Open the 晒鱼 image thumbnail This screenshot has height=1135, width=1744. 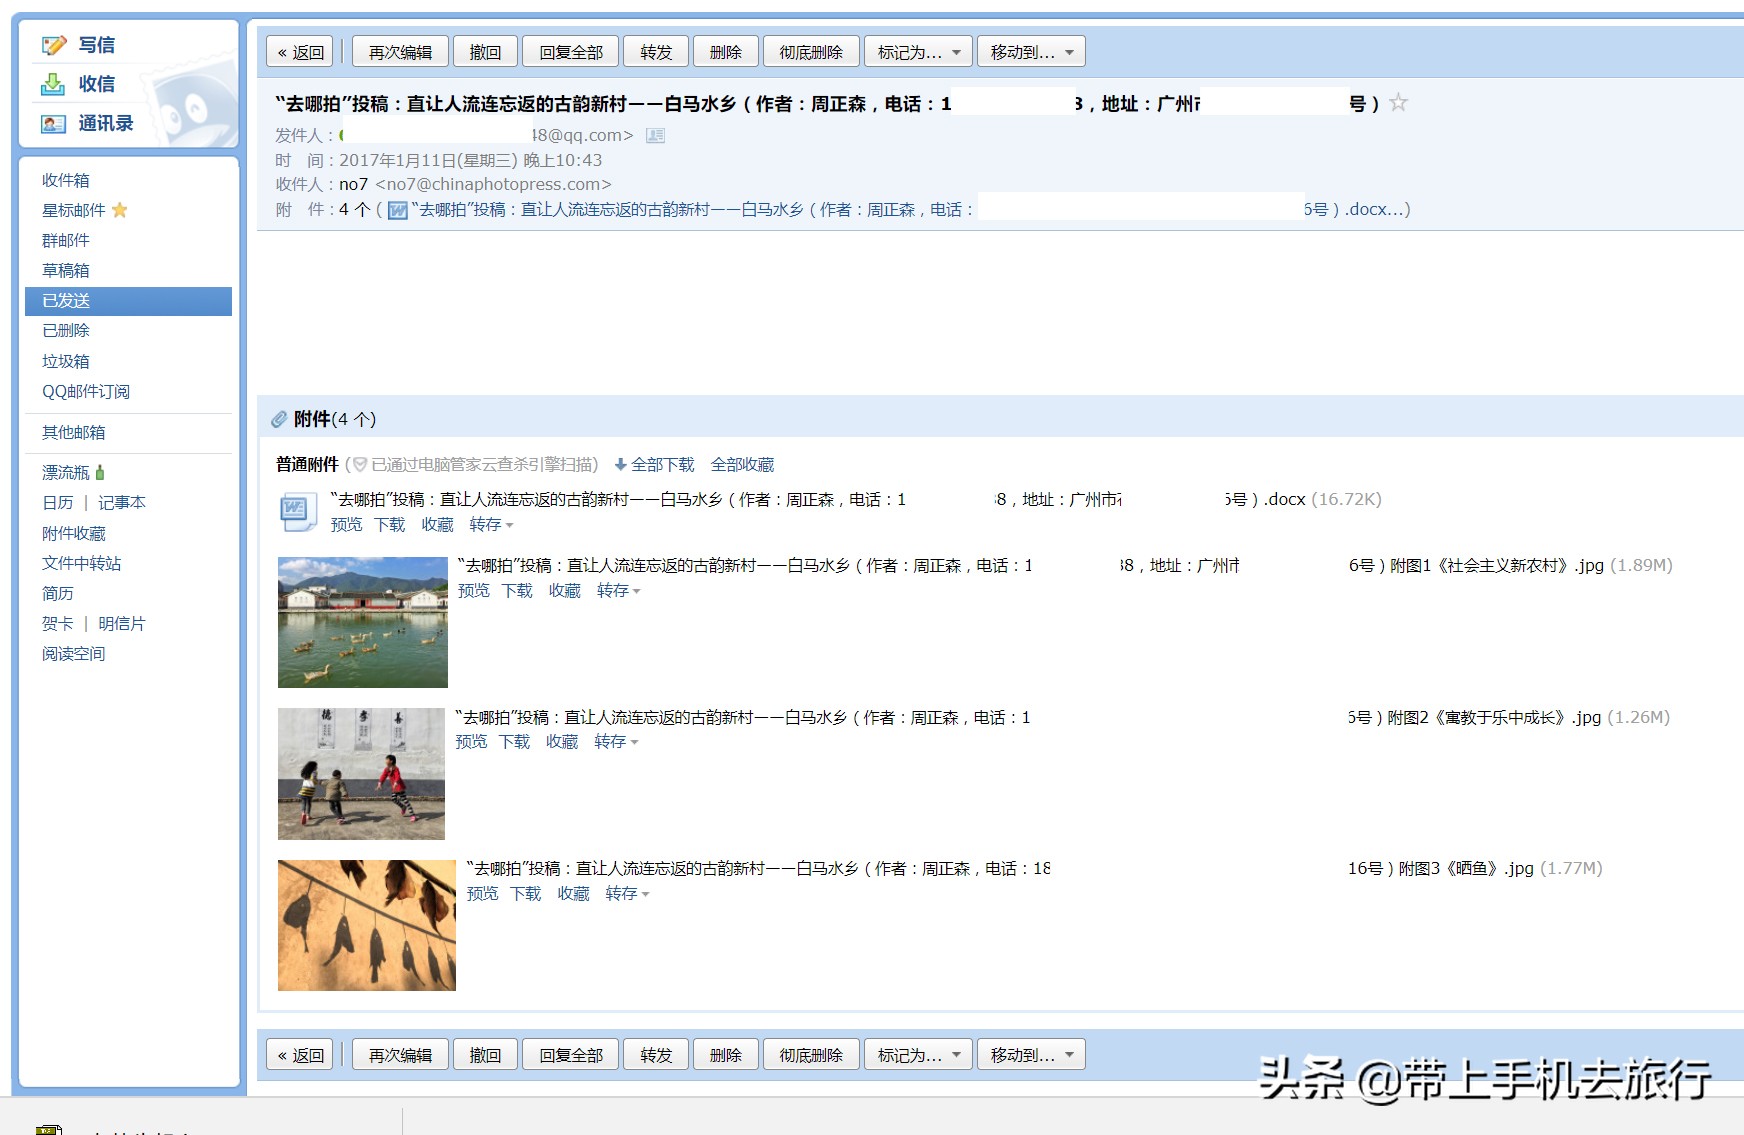tap(367, 924)
